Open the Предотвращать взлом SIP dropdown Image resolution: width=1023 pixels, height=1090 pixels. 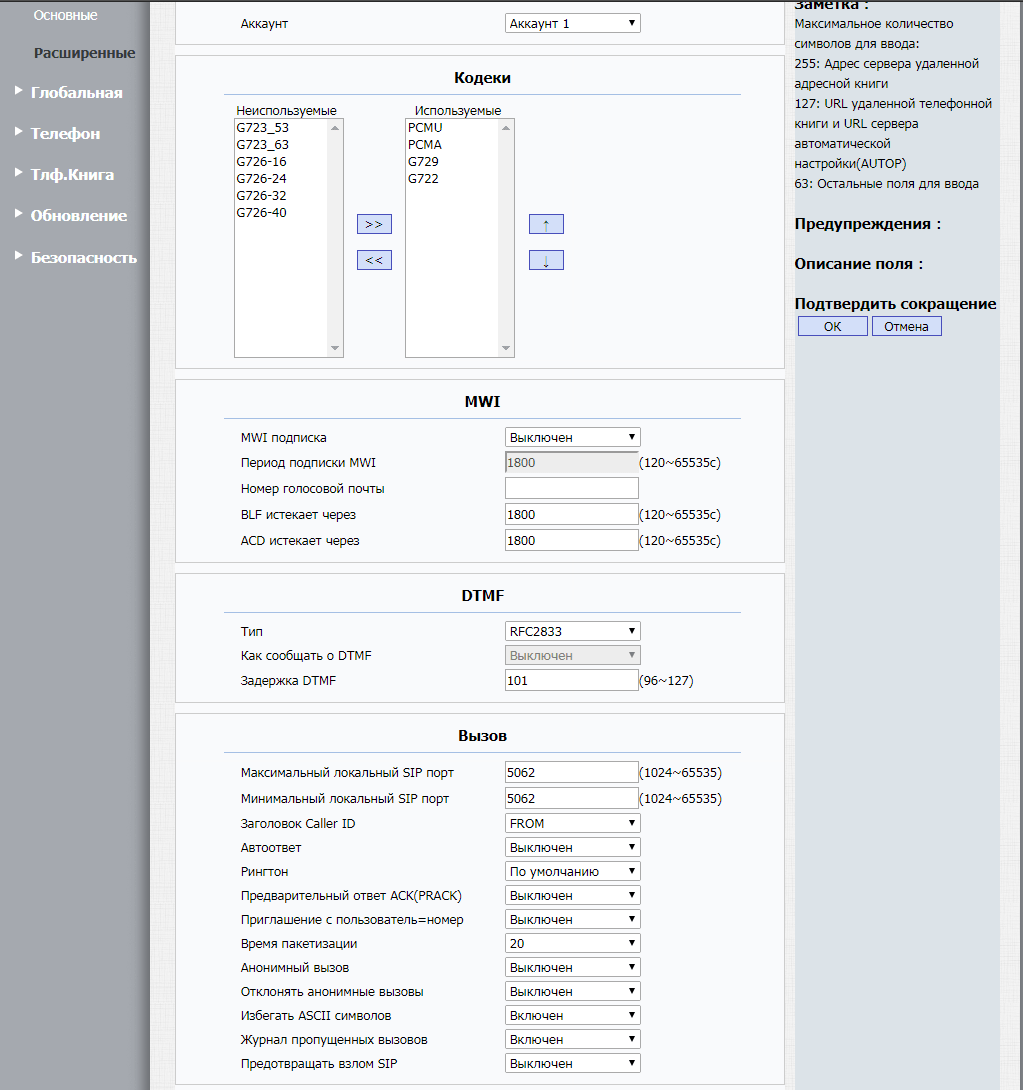[x=573, y=1063]
